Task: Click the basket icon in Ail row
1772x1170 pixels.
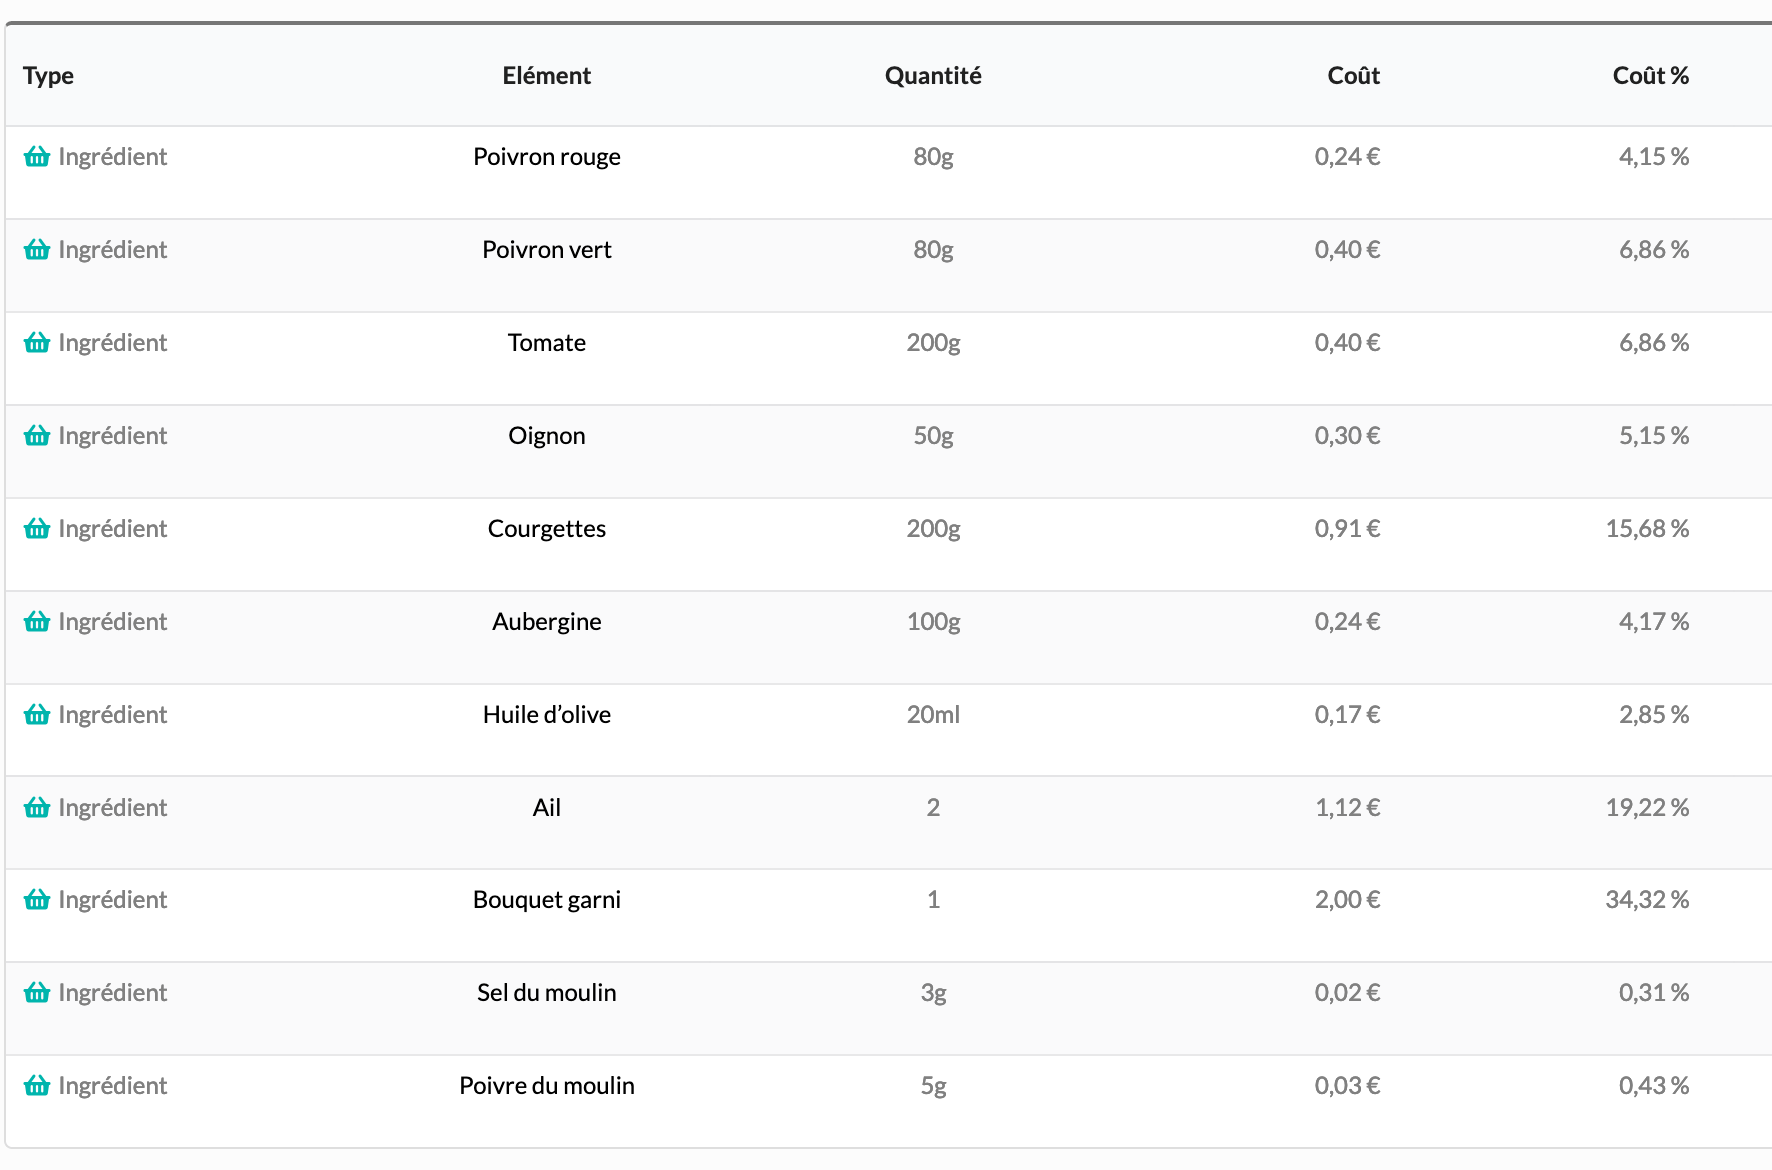Action: pyautogui.click(x=37, y=808)
